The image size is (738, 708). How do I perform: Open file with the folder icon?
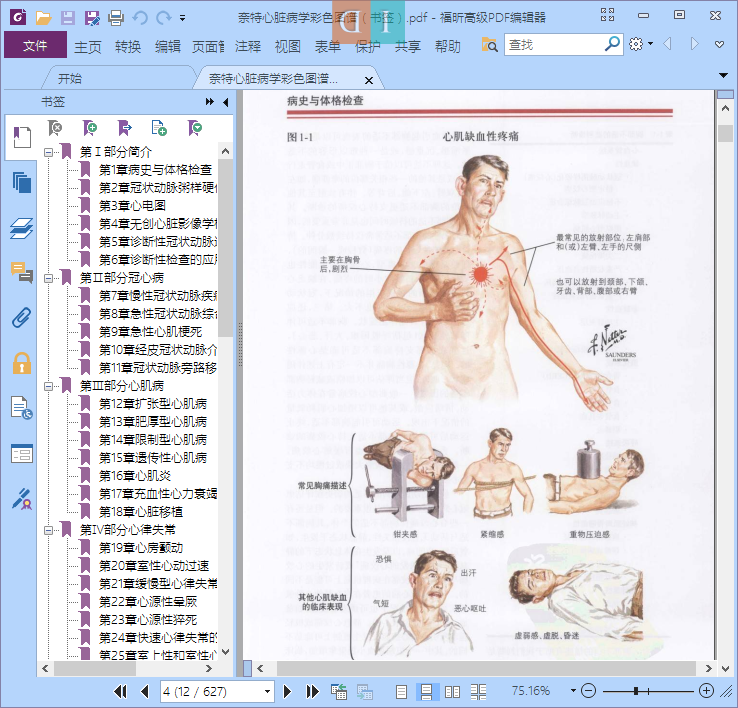coord(43,18)
